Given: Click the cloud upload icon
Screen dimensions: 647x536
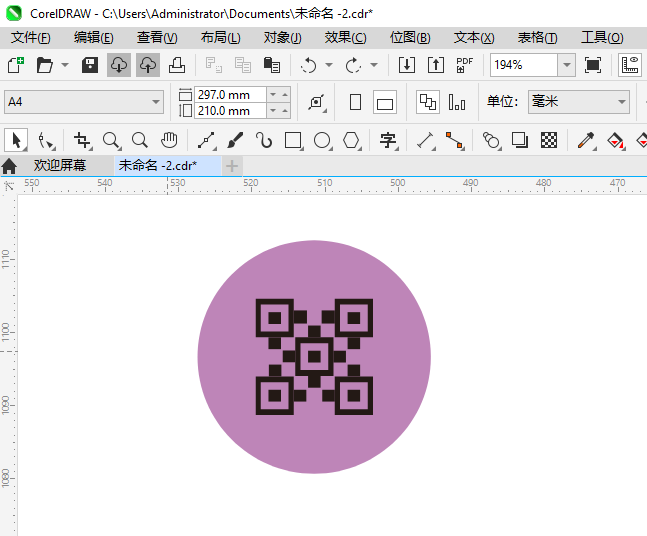Looking at the screenshot, I should tap(148, 65).
